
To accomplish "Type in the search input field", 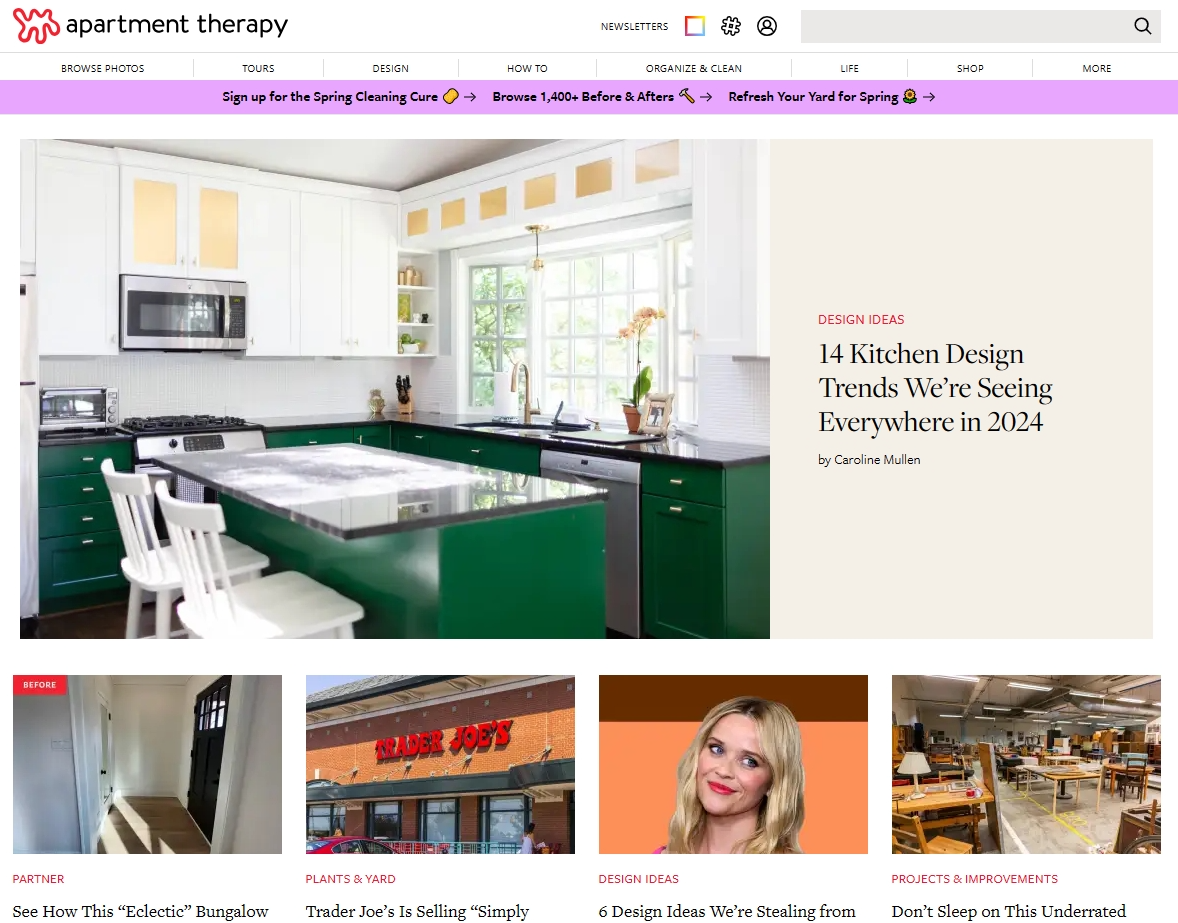I will (x=960, y=26).
